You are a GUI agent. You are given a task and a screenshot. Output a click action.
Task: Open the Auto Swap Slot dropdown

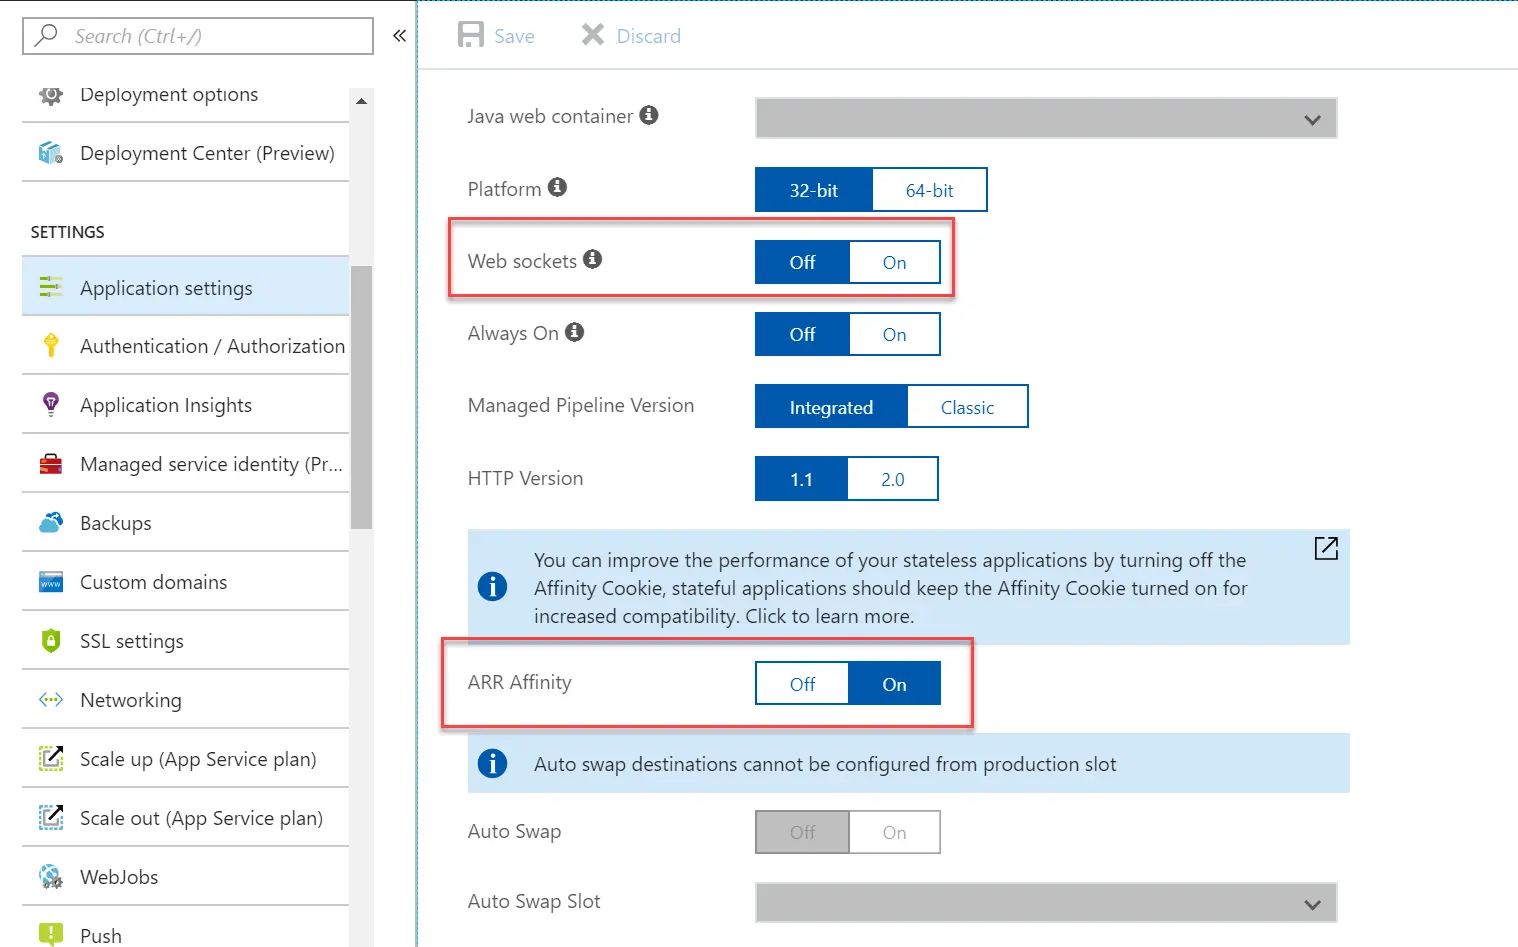click(x=1046, y=903)
